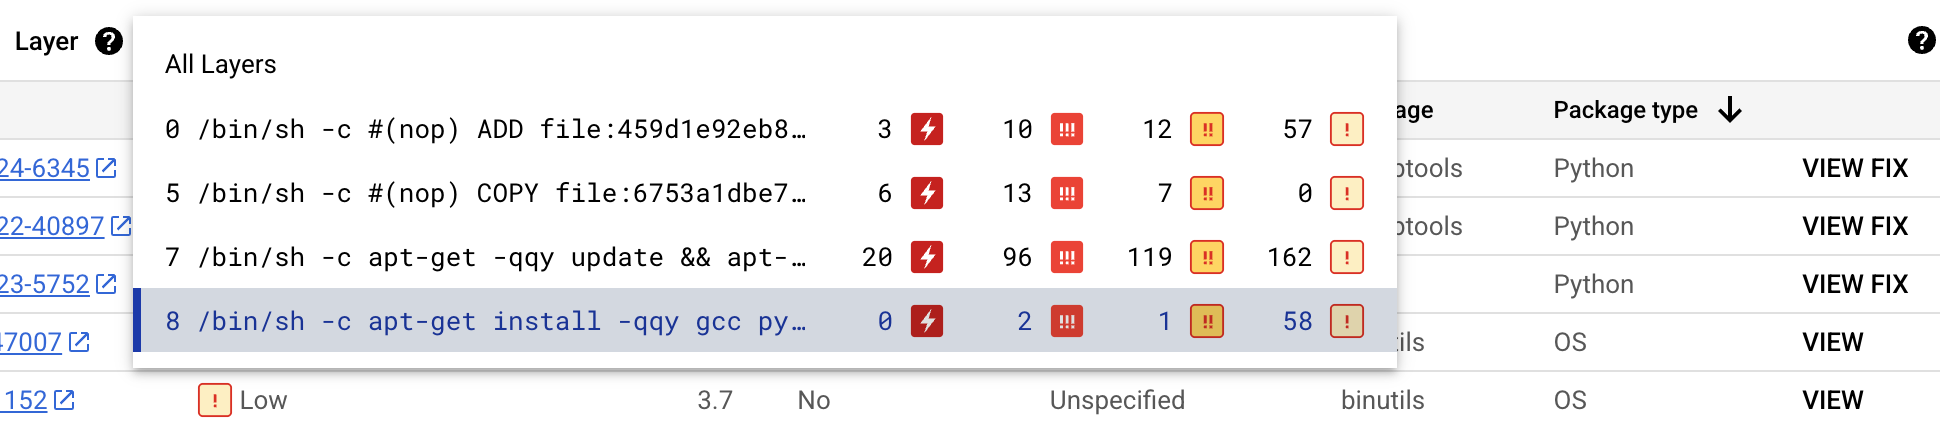The image size is (1940, 424).
Task: Click VIEW FIX in the third Python row
Action: pos(1855,284)
